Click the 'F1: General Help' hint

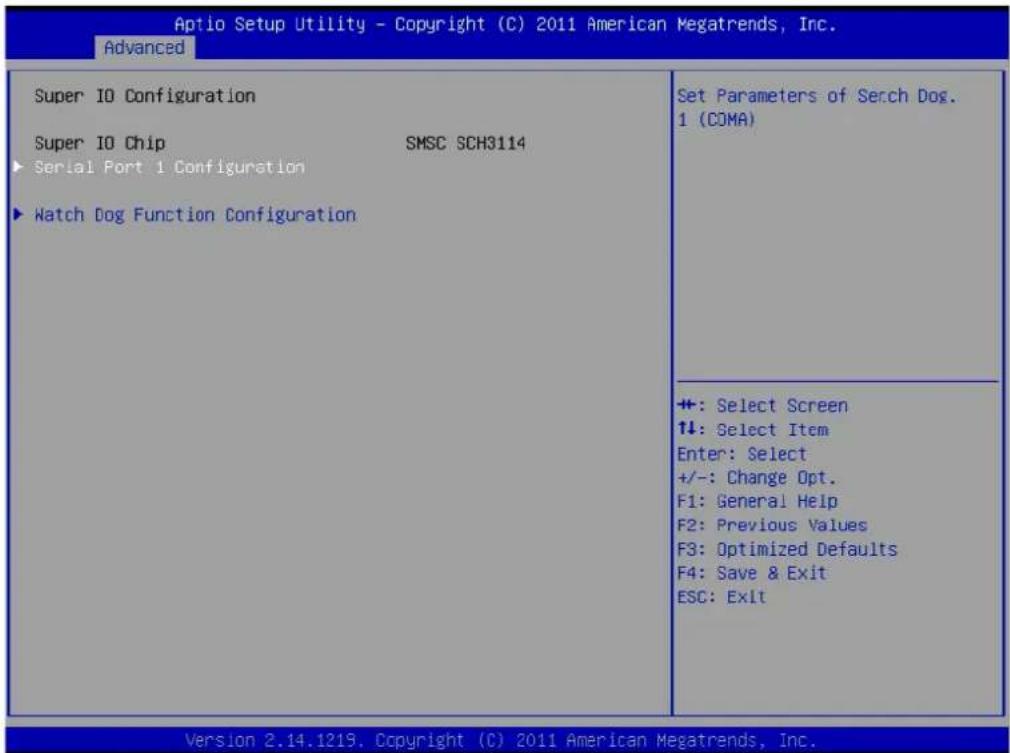point(758,501)
